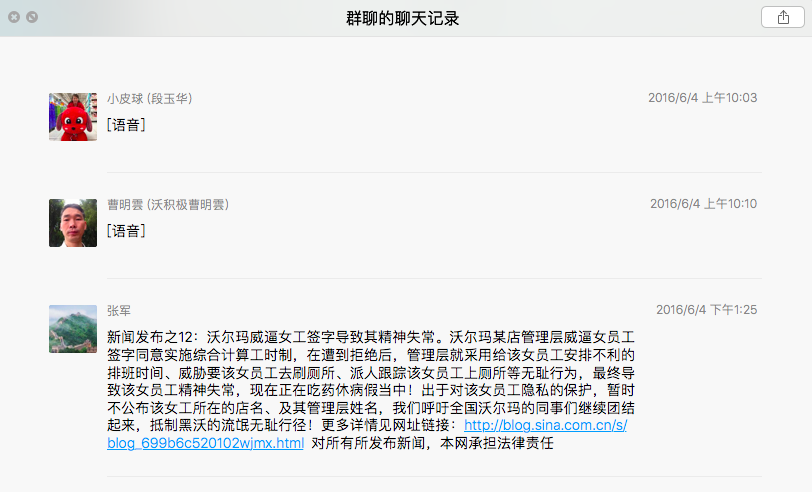
Task: Click the disclaimer 对所有所发布新闻，本网承担法律责任
Action: 432,443
